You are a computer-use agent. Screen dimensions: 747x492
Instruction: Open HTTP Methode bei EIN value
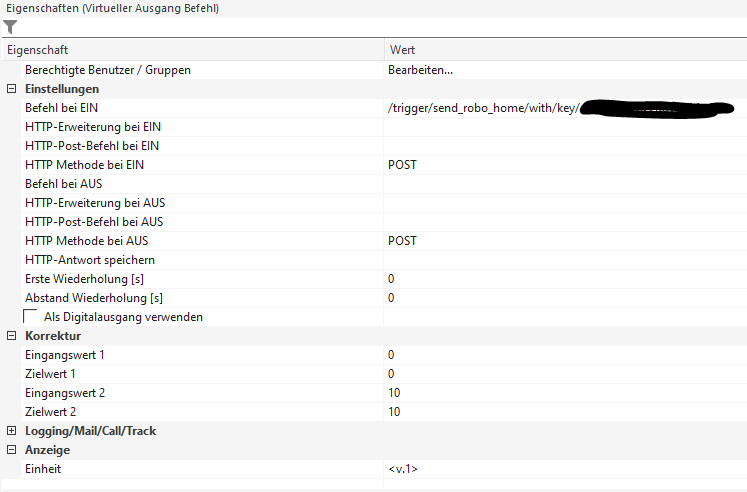pos(560,165)
